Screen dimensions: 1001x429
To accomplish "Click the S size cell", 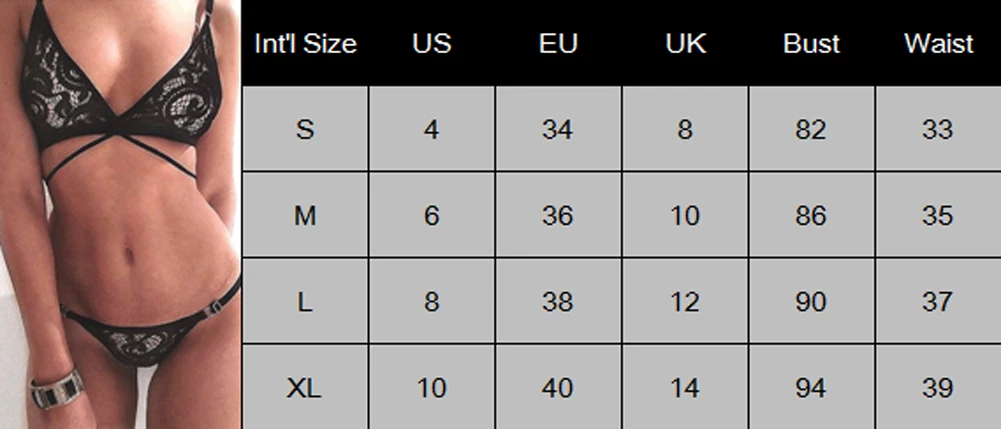I will tap(305, 130).
